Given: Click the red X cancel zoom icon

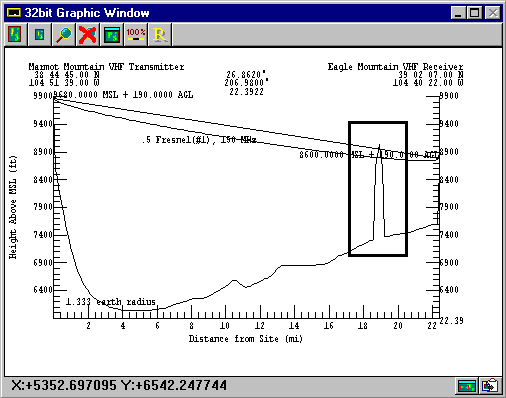Looking at the screenshot, I should tap(88, 34).
